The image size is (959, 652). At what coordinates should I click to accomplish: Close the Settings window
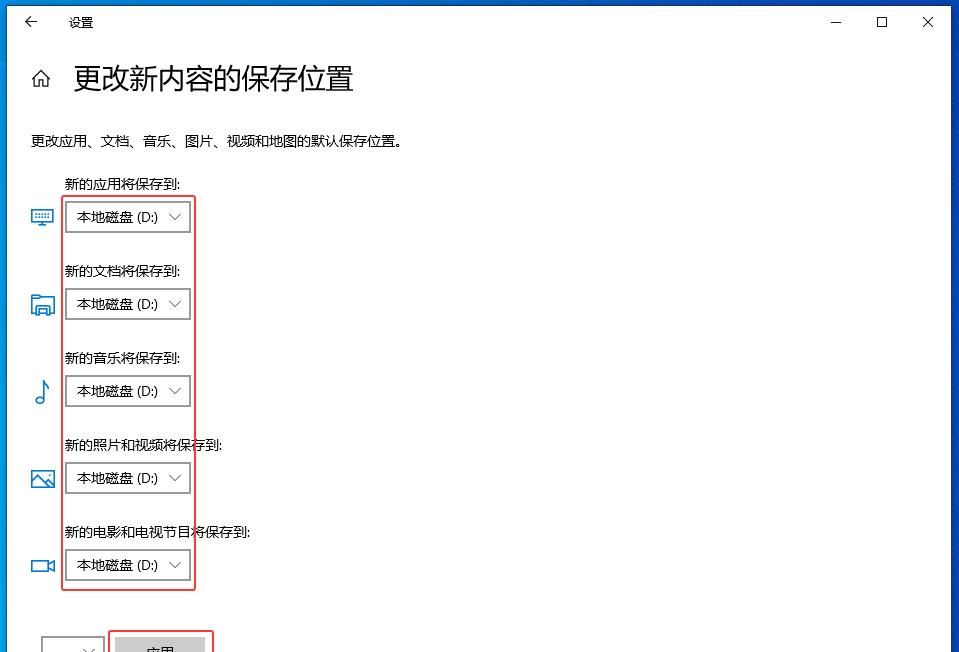(927, 22)
